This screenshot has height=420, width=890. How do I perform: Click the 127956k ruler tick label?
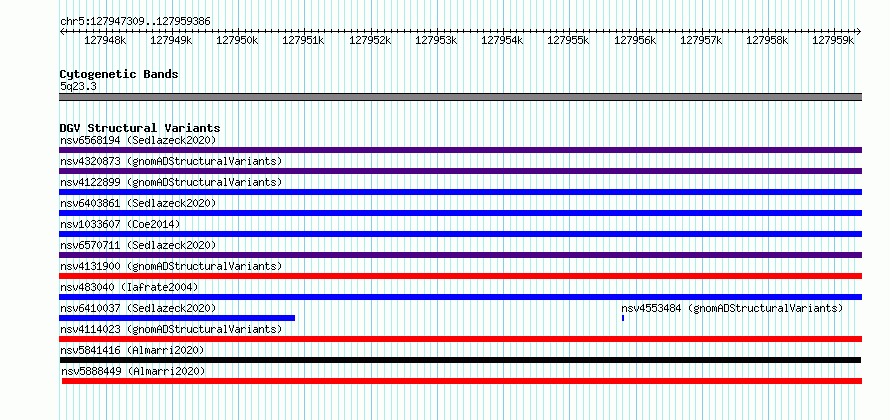(635, 40)
